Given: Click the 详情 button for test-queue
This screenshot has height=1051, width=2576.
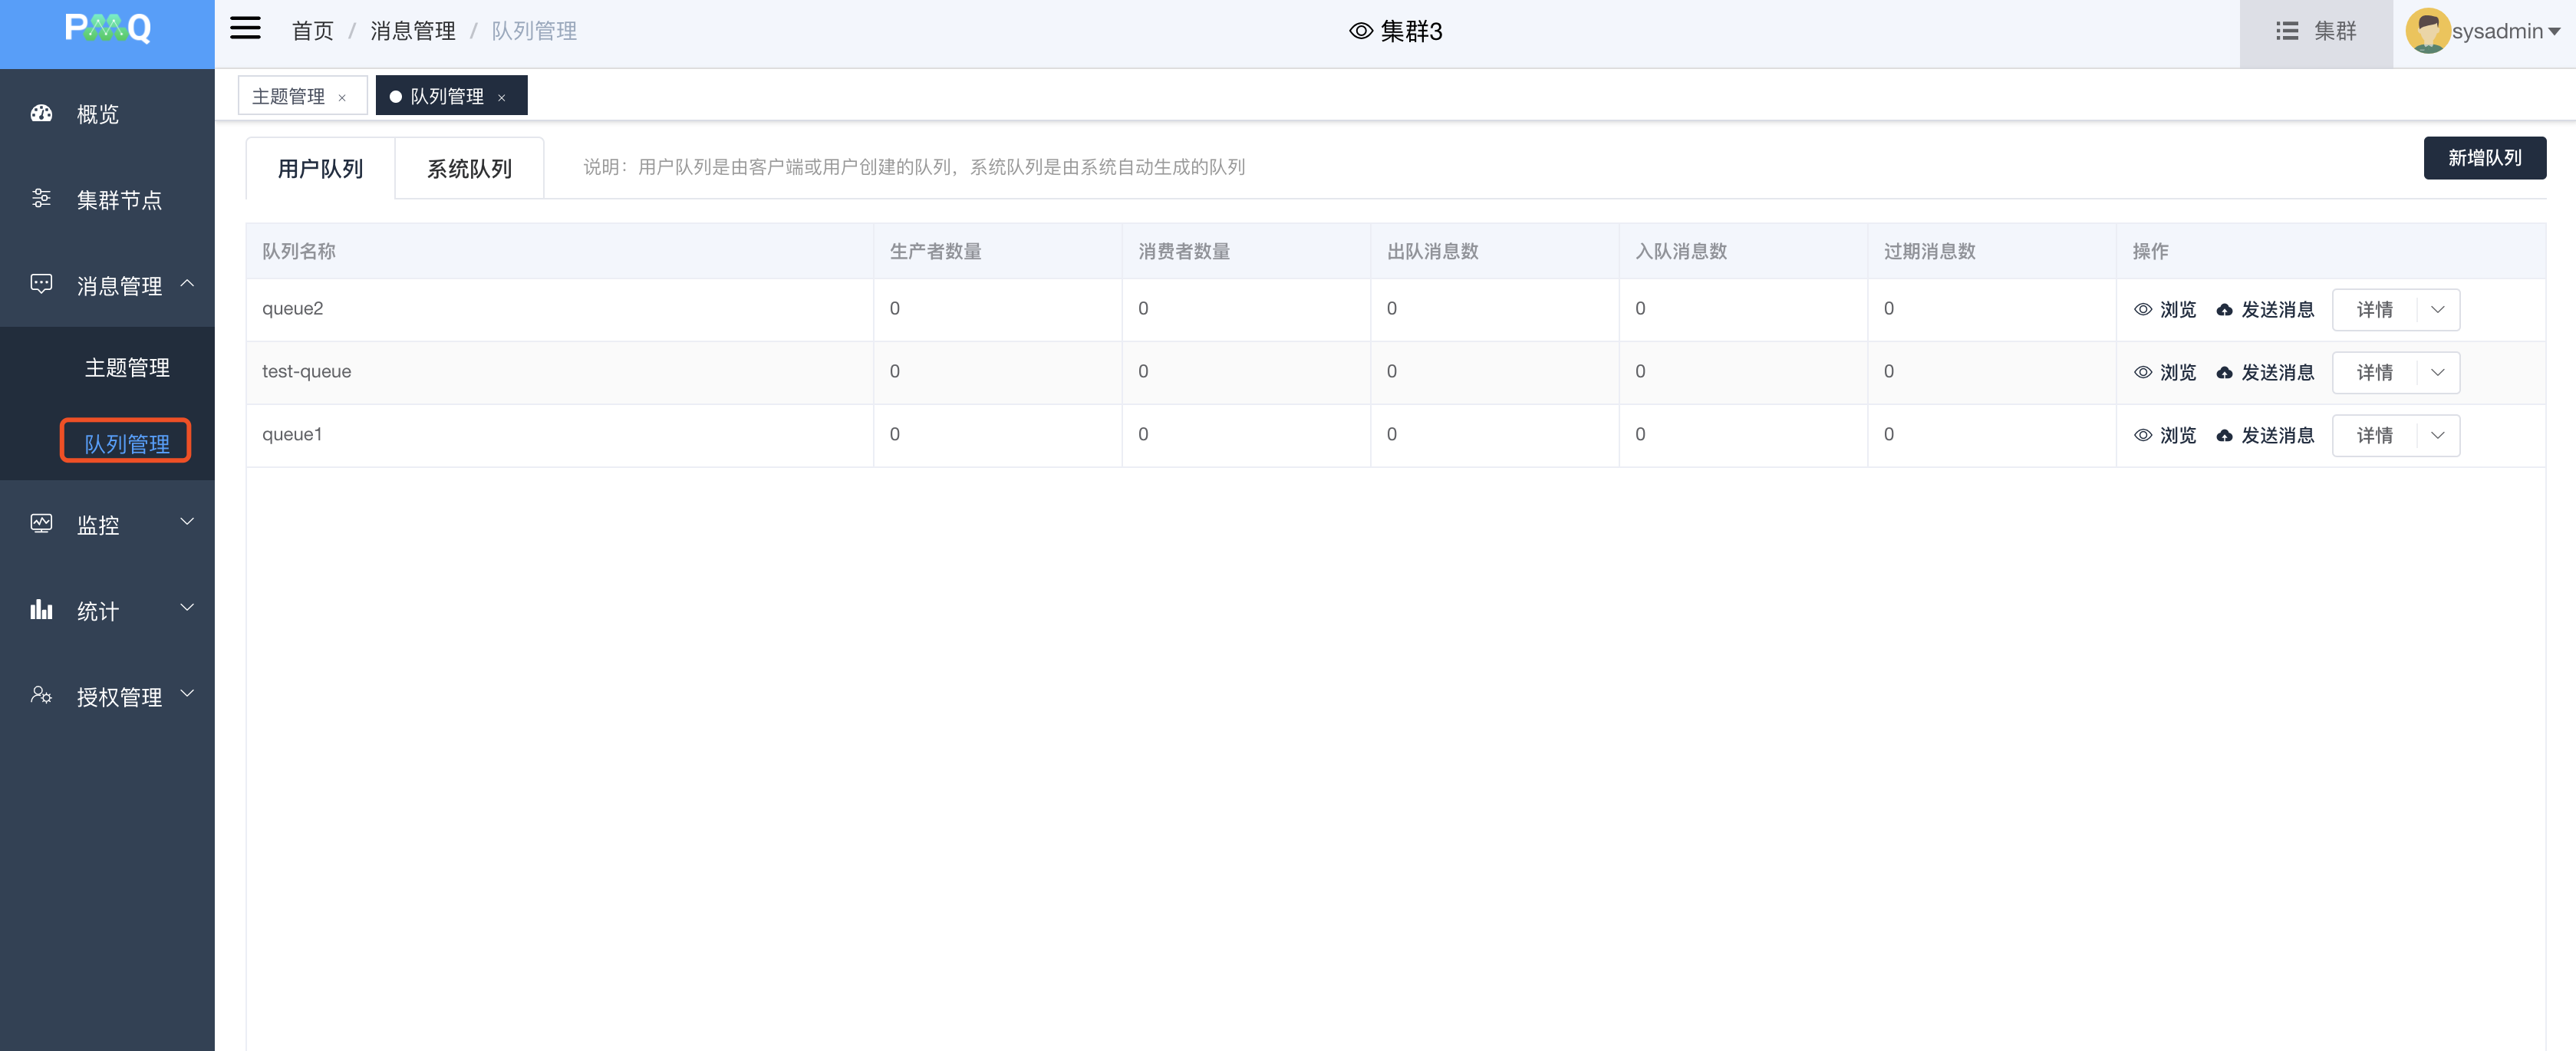Looking at the screenshot, I should [x=2374, y=373].
